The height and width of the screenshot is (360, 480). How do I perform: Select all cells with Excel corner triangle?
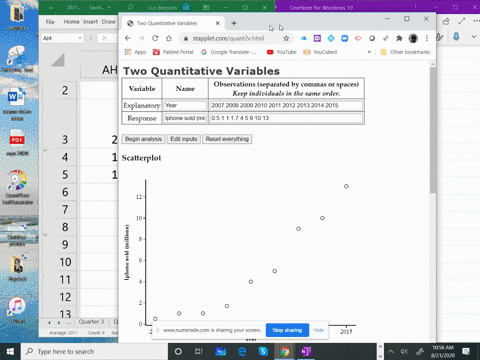click(58, 60)
